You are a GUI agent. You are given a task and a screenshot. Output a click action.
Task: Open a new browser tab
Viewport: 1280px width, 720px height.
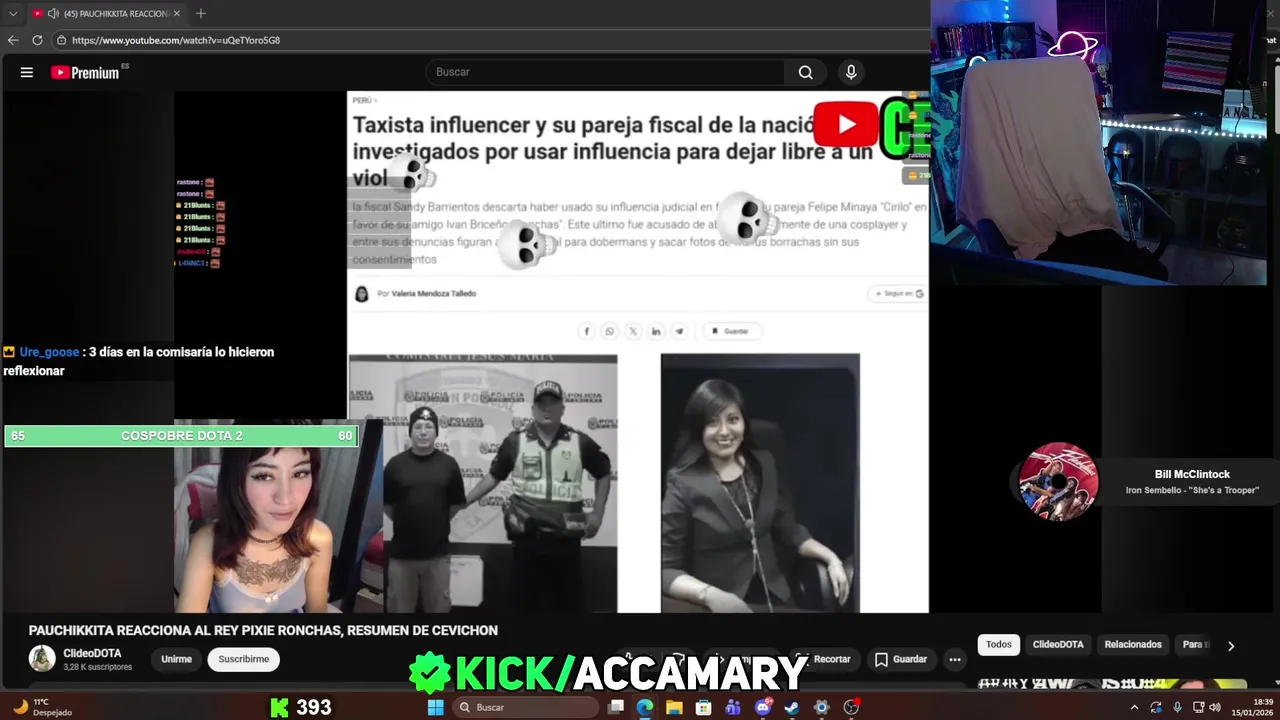coord(201,13)
